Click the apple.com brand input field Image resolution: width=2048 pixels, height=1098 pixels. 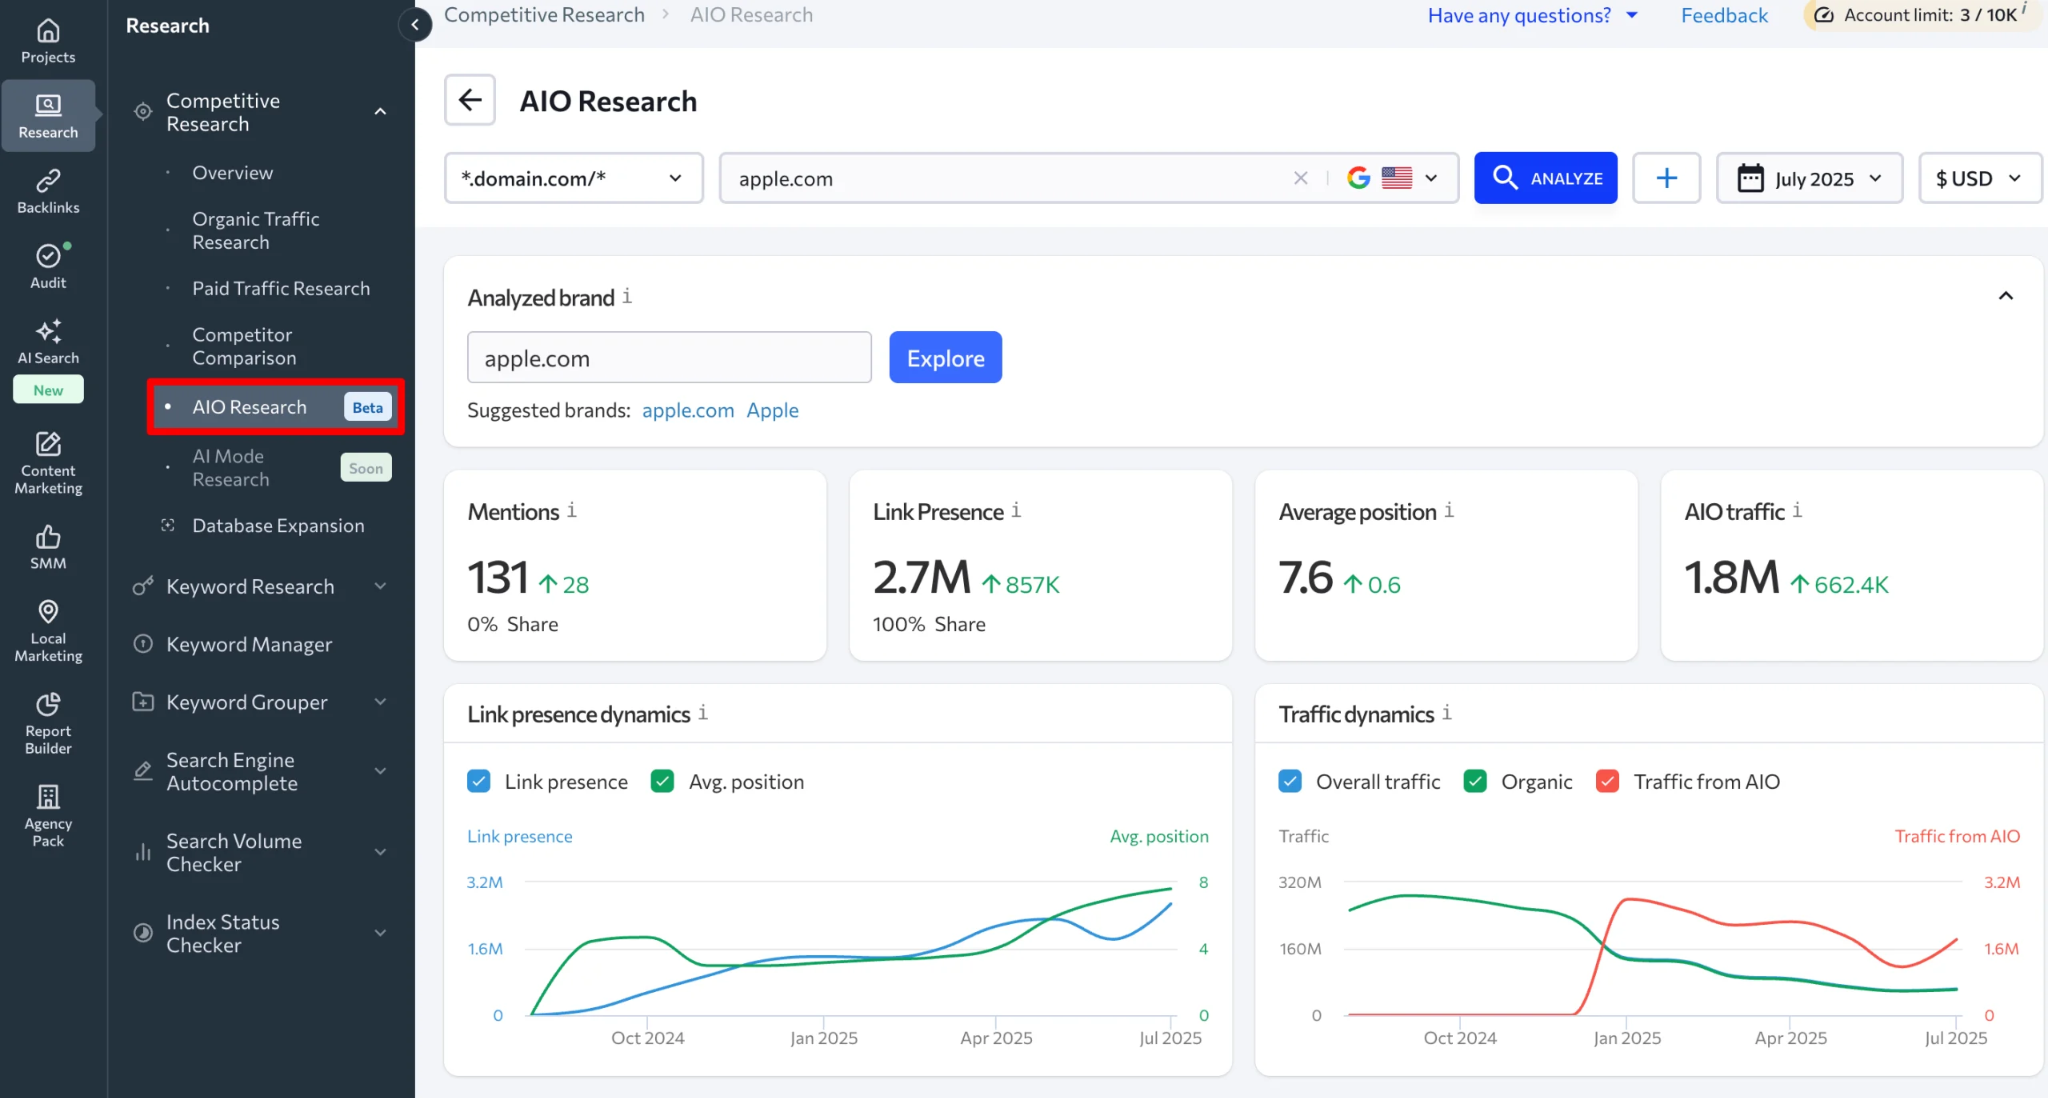668,357
